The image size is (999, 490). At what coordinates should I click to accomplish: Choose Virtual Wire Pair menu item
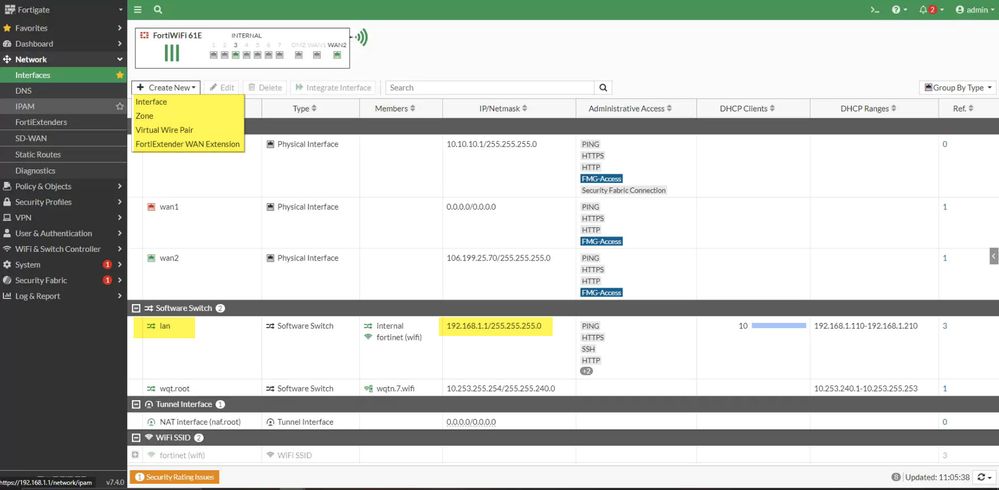pos(164,130)
